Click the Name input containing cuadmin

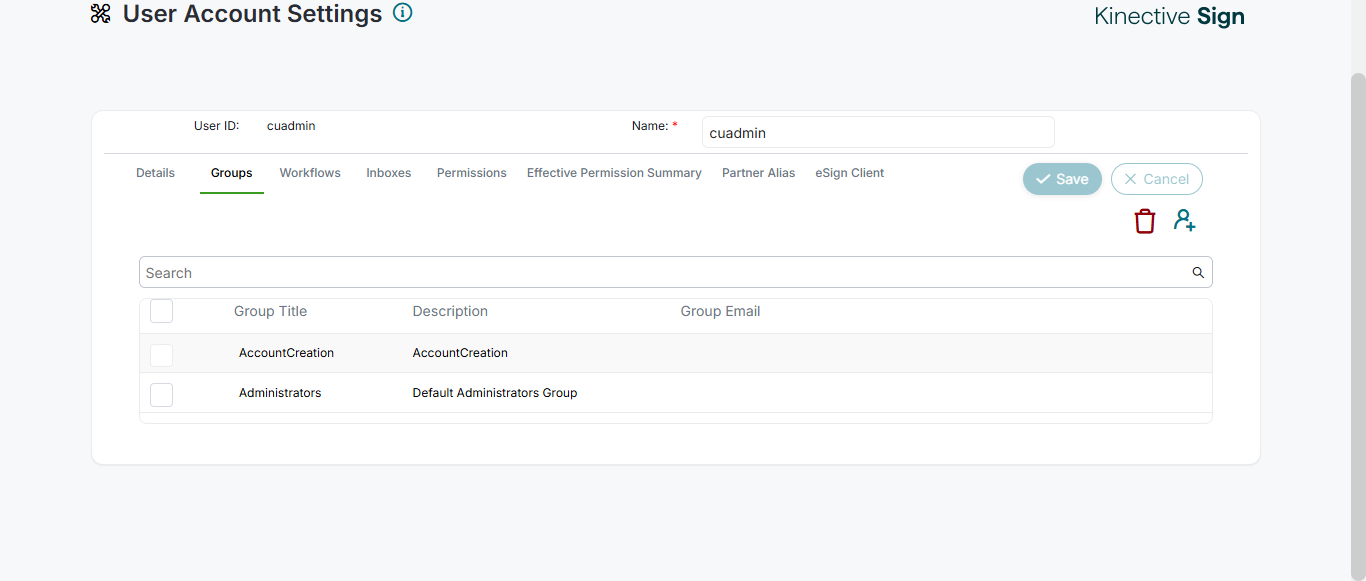877,133
